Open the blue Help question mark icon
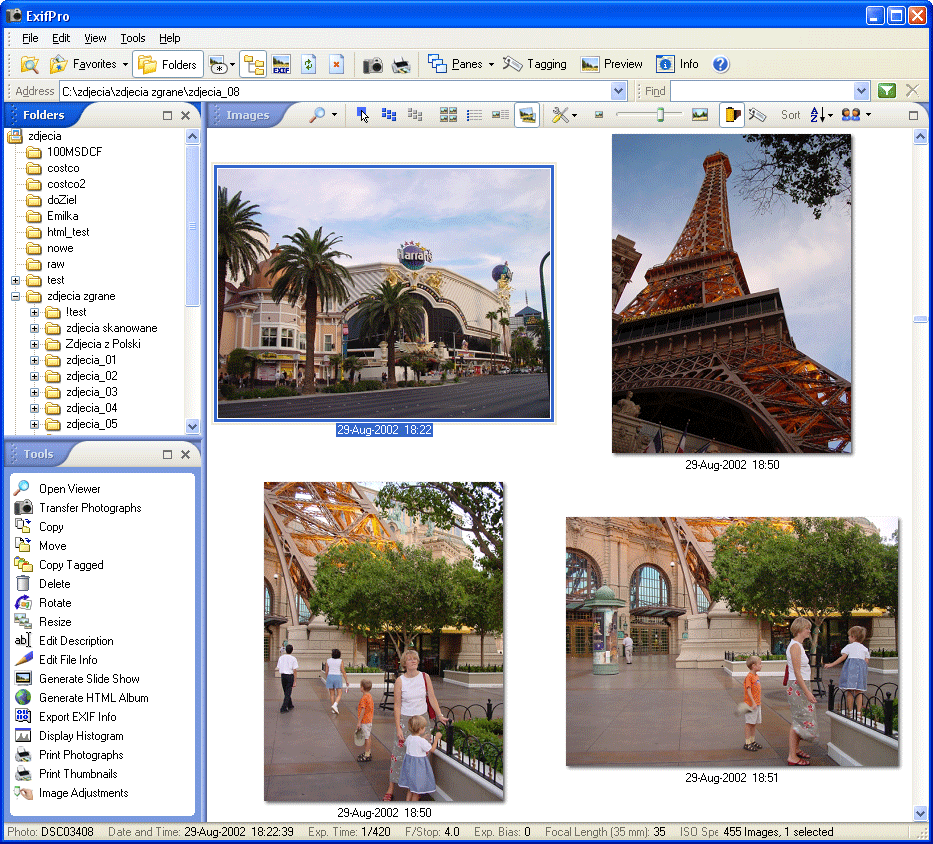 coord(721,64)
